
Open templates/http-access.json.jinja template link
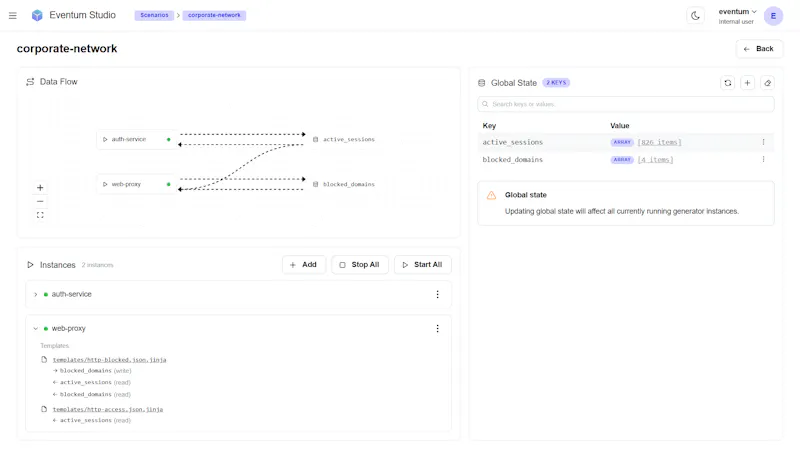[x=108, y=409]
